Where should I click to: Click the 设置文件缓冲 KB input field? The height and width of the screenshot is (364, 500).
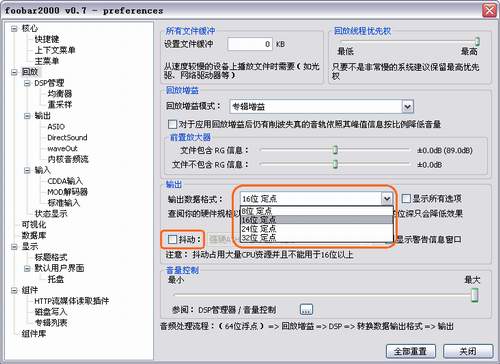(250, 44)
